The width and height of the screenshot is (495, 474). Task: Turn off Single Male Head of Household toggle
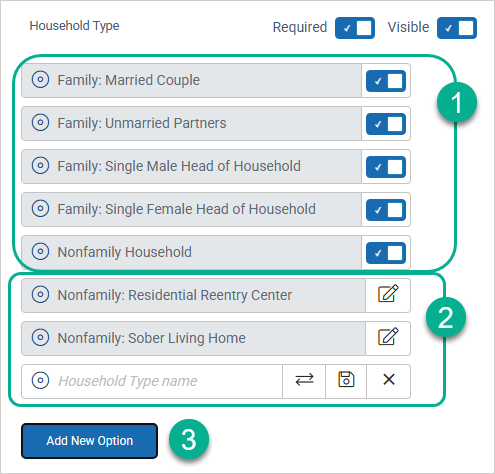(386, 167)
